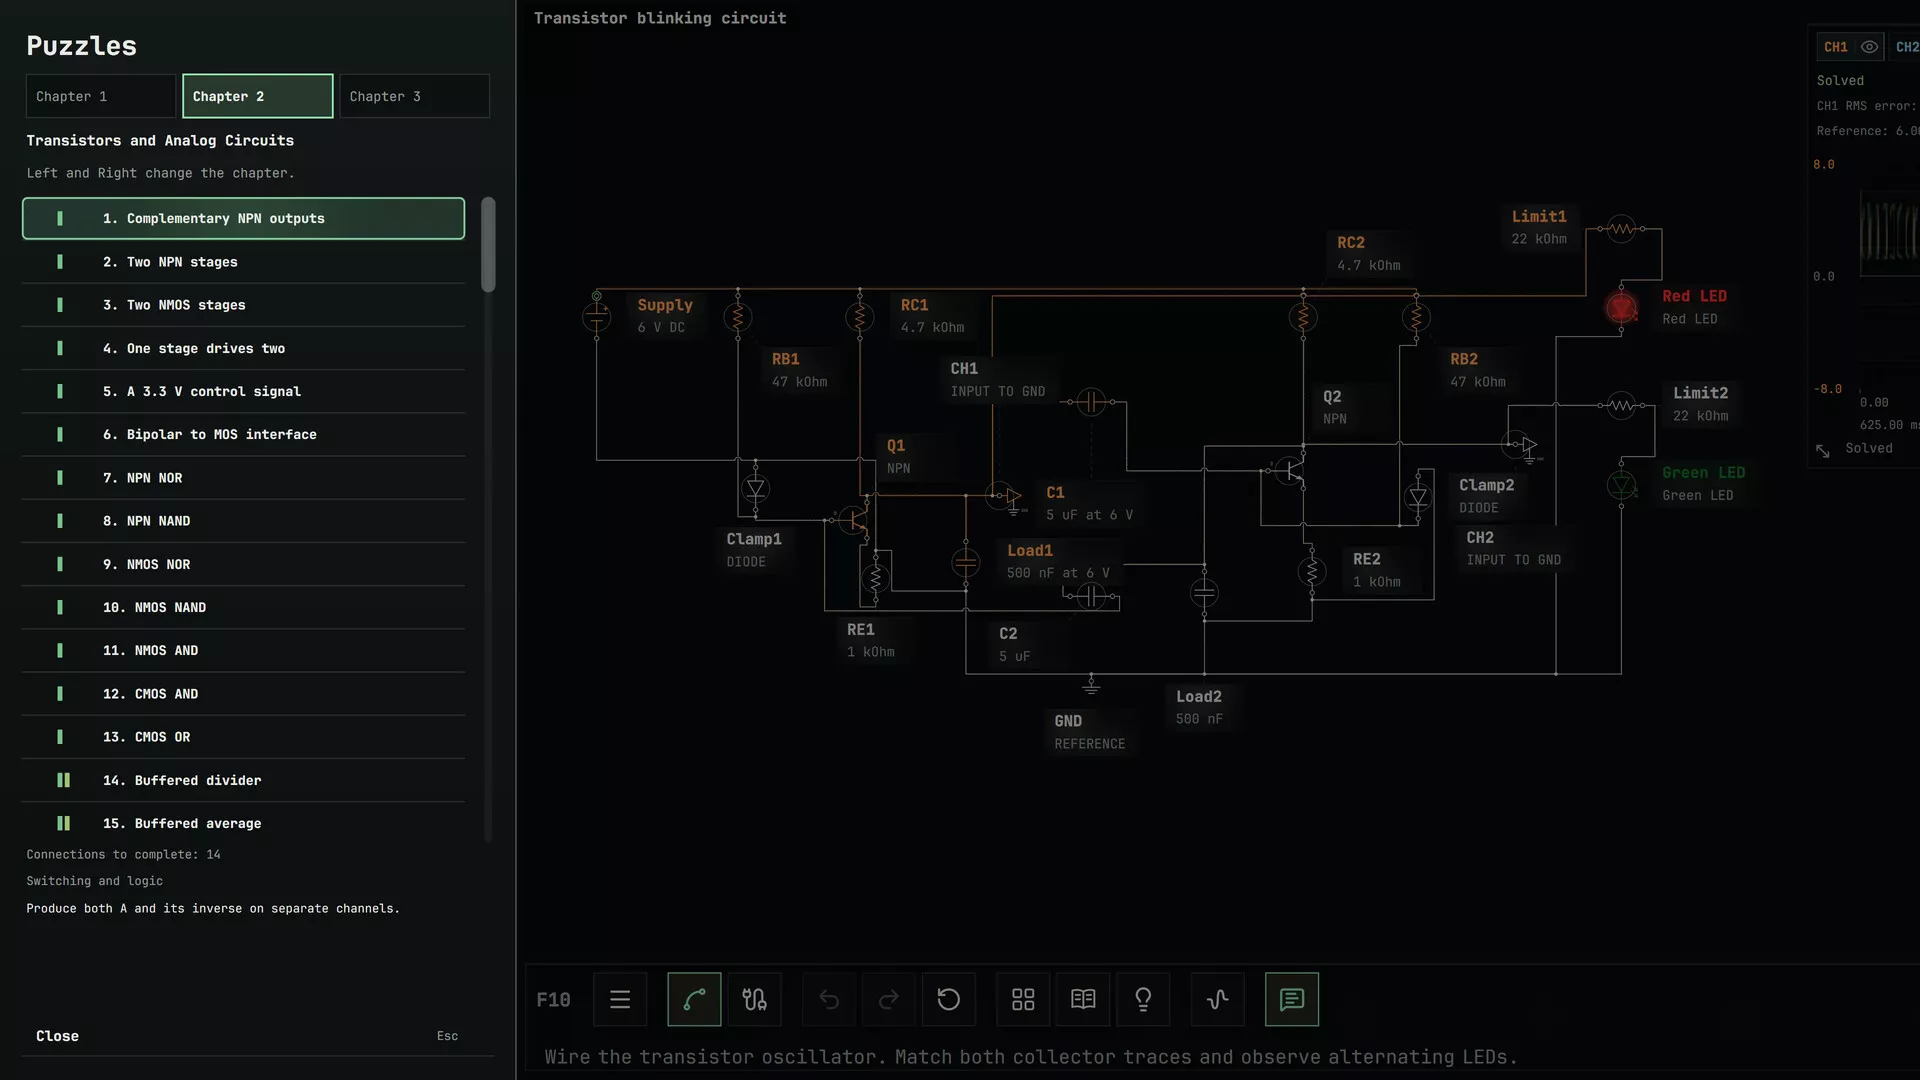Open the manual book icon

click(1083, 999)
